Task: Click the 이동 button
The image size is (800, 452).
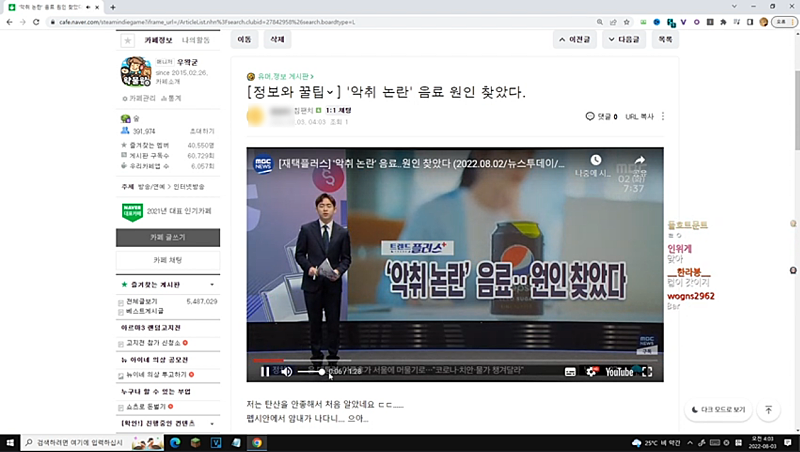Action: click(x=244, y=39)
